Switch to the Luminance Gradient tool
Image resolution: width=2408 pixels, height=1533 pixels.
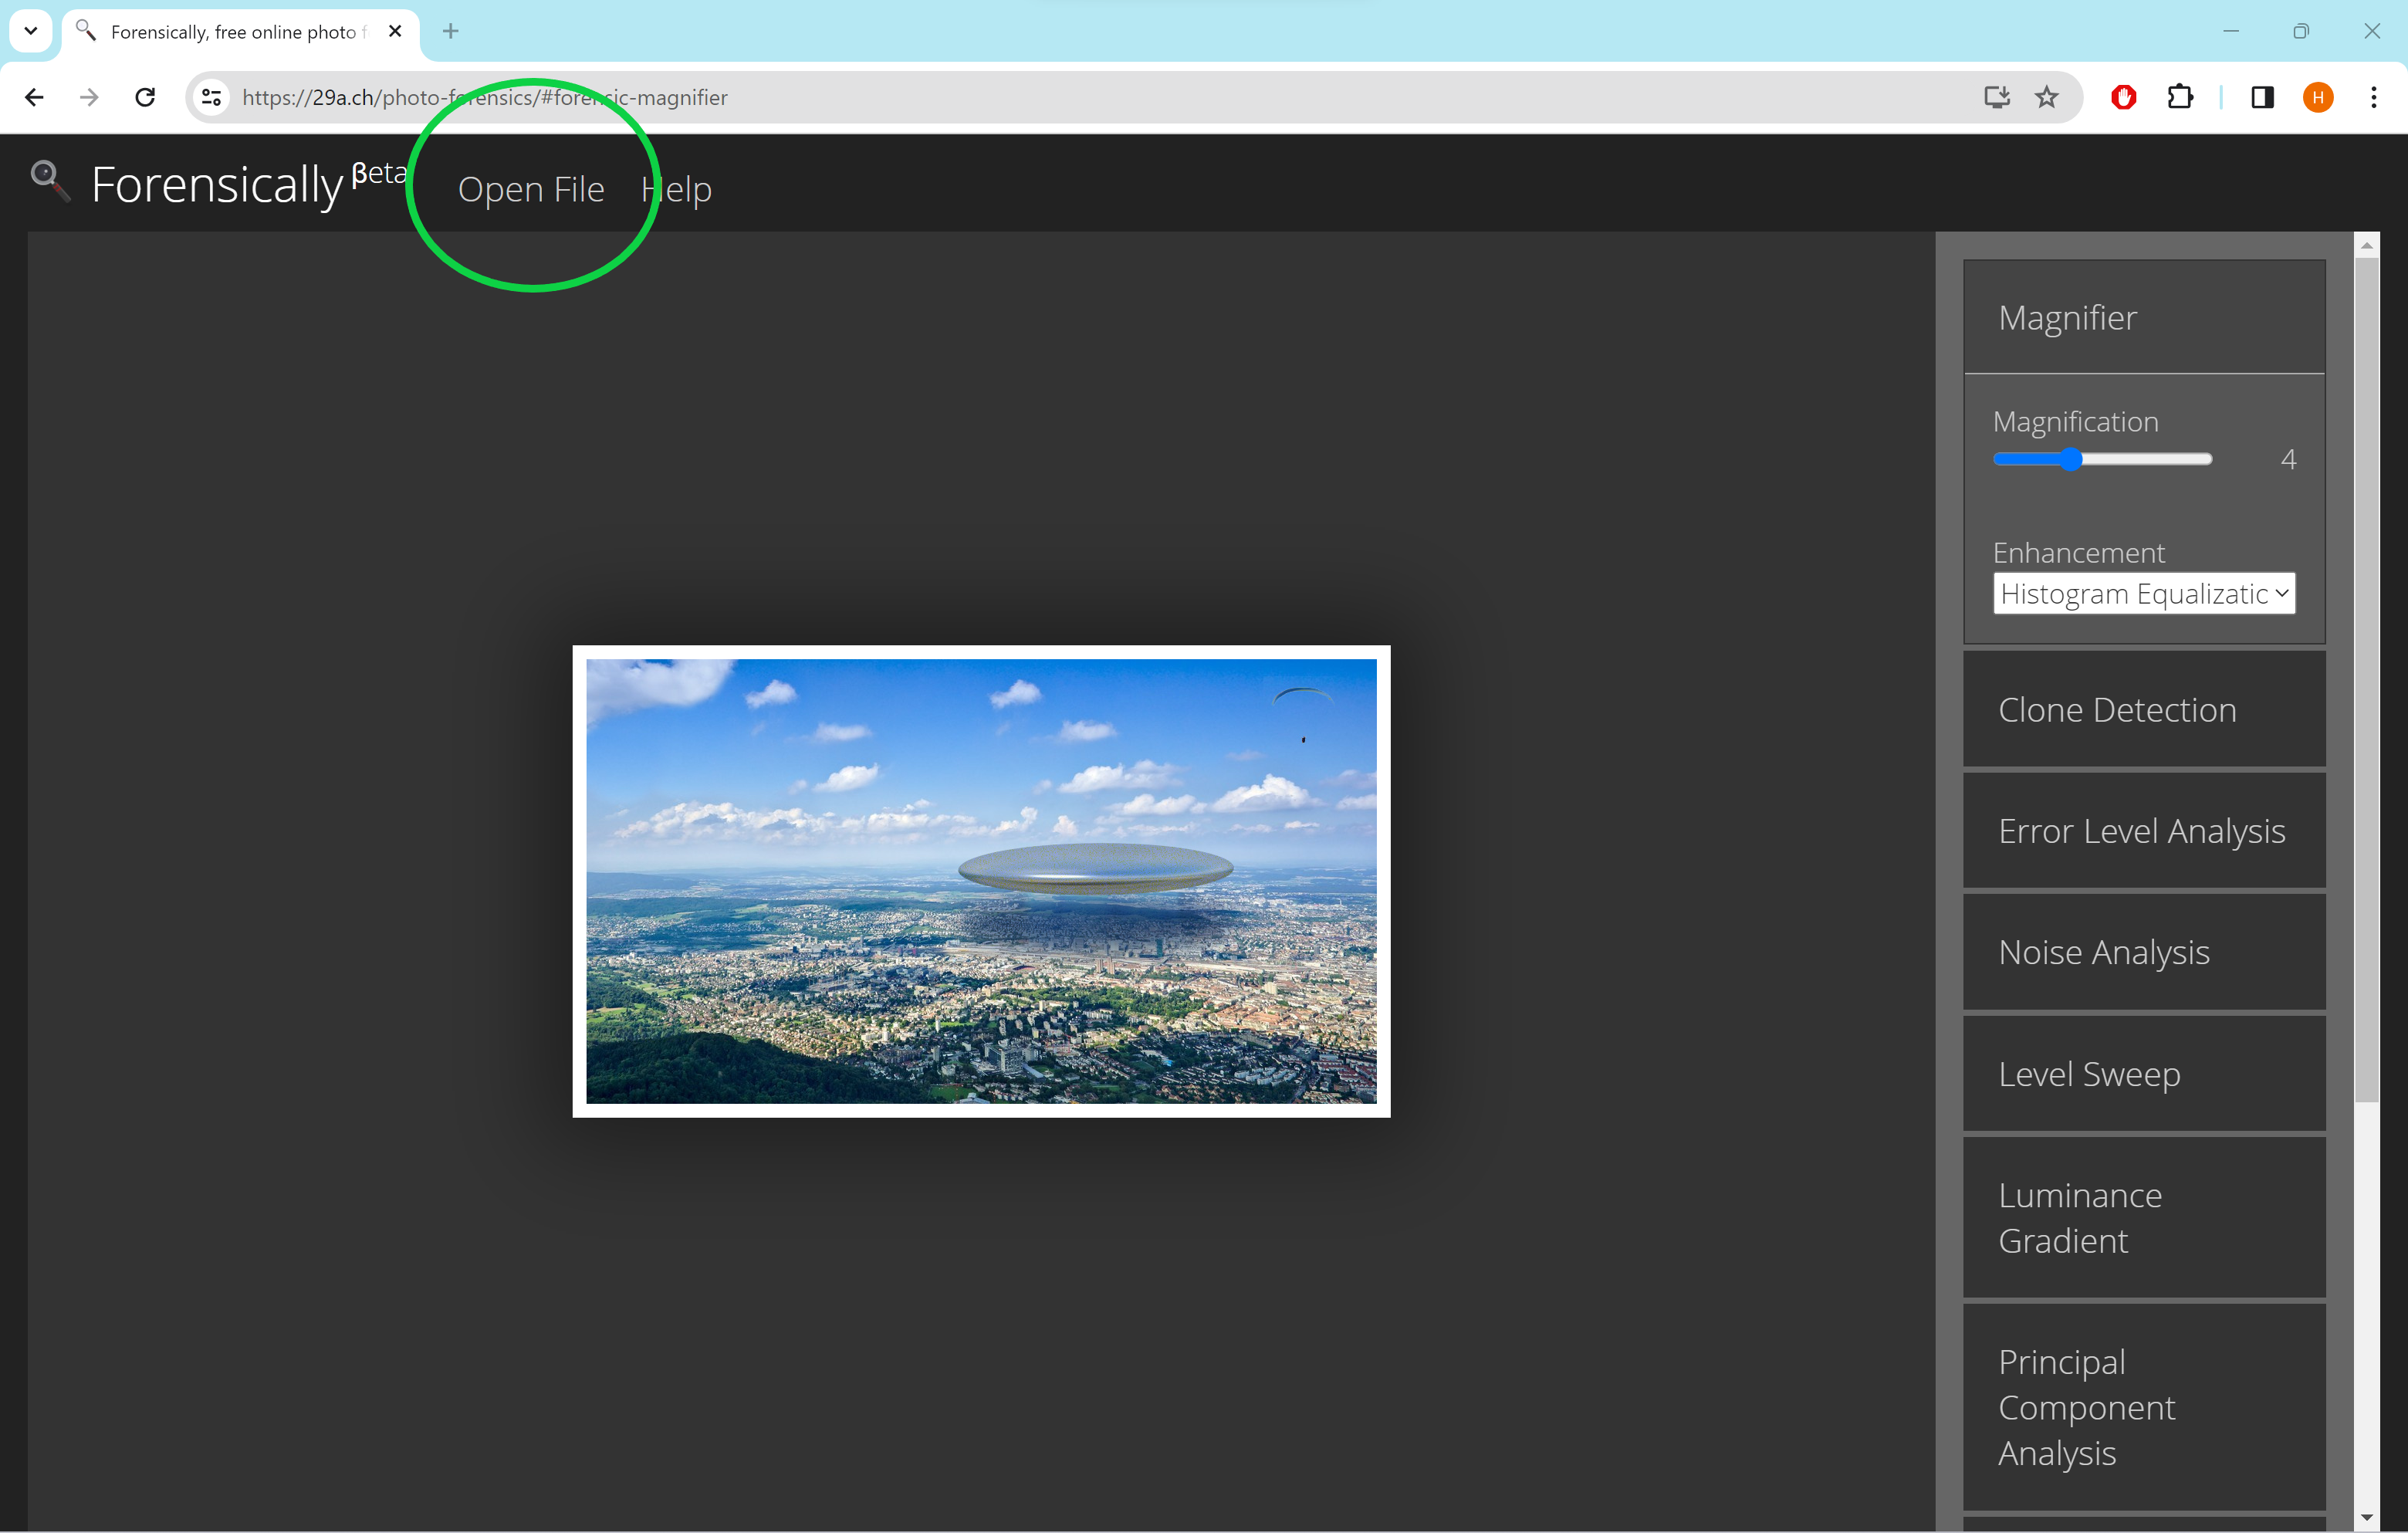2144,1217
